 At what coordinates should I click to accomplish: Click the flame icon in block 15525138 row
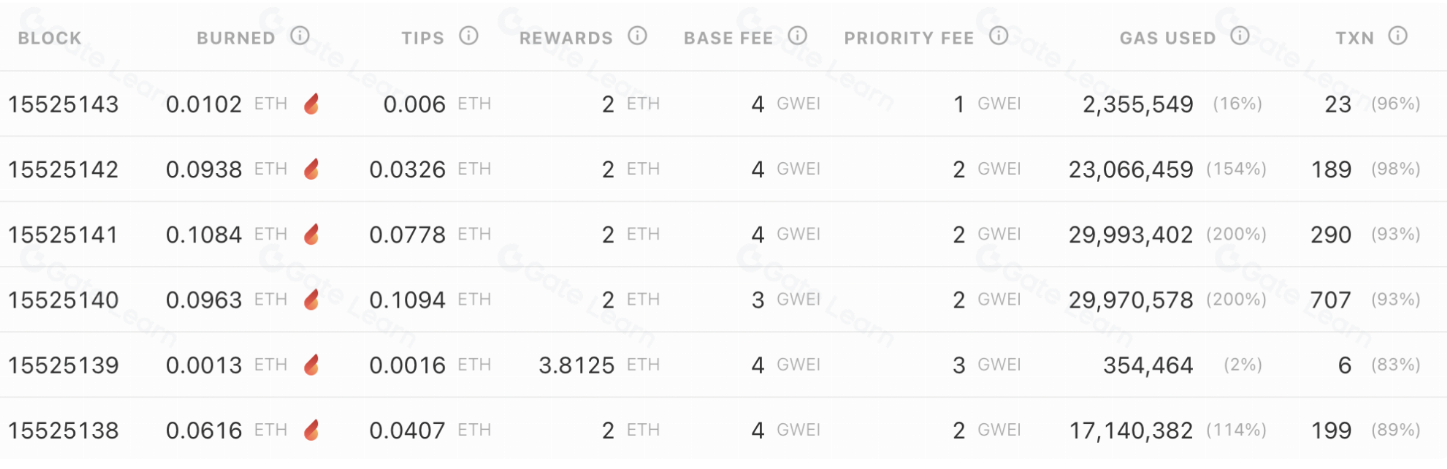tap(312, 430)
